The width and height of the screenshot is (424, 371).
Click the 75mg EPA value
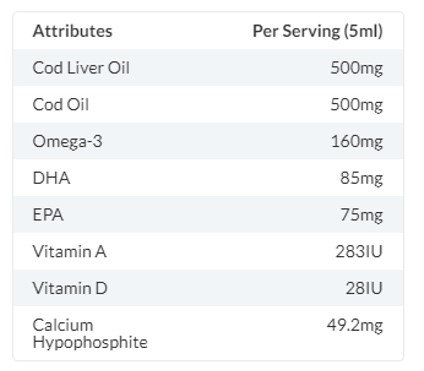coord(362,215)
